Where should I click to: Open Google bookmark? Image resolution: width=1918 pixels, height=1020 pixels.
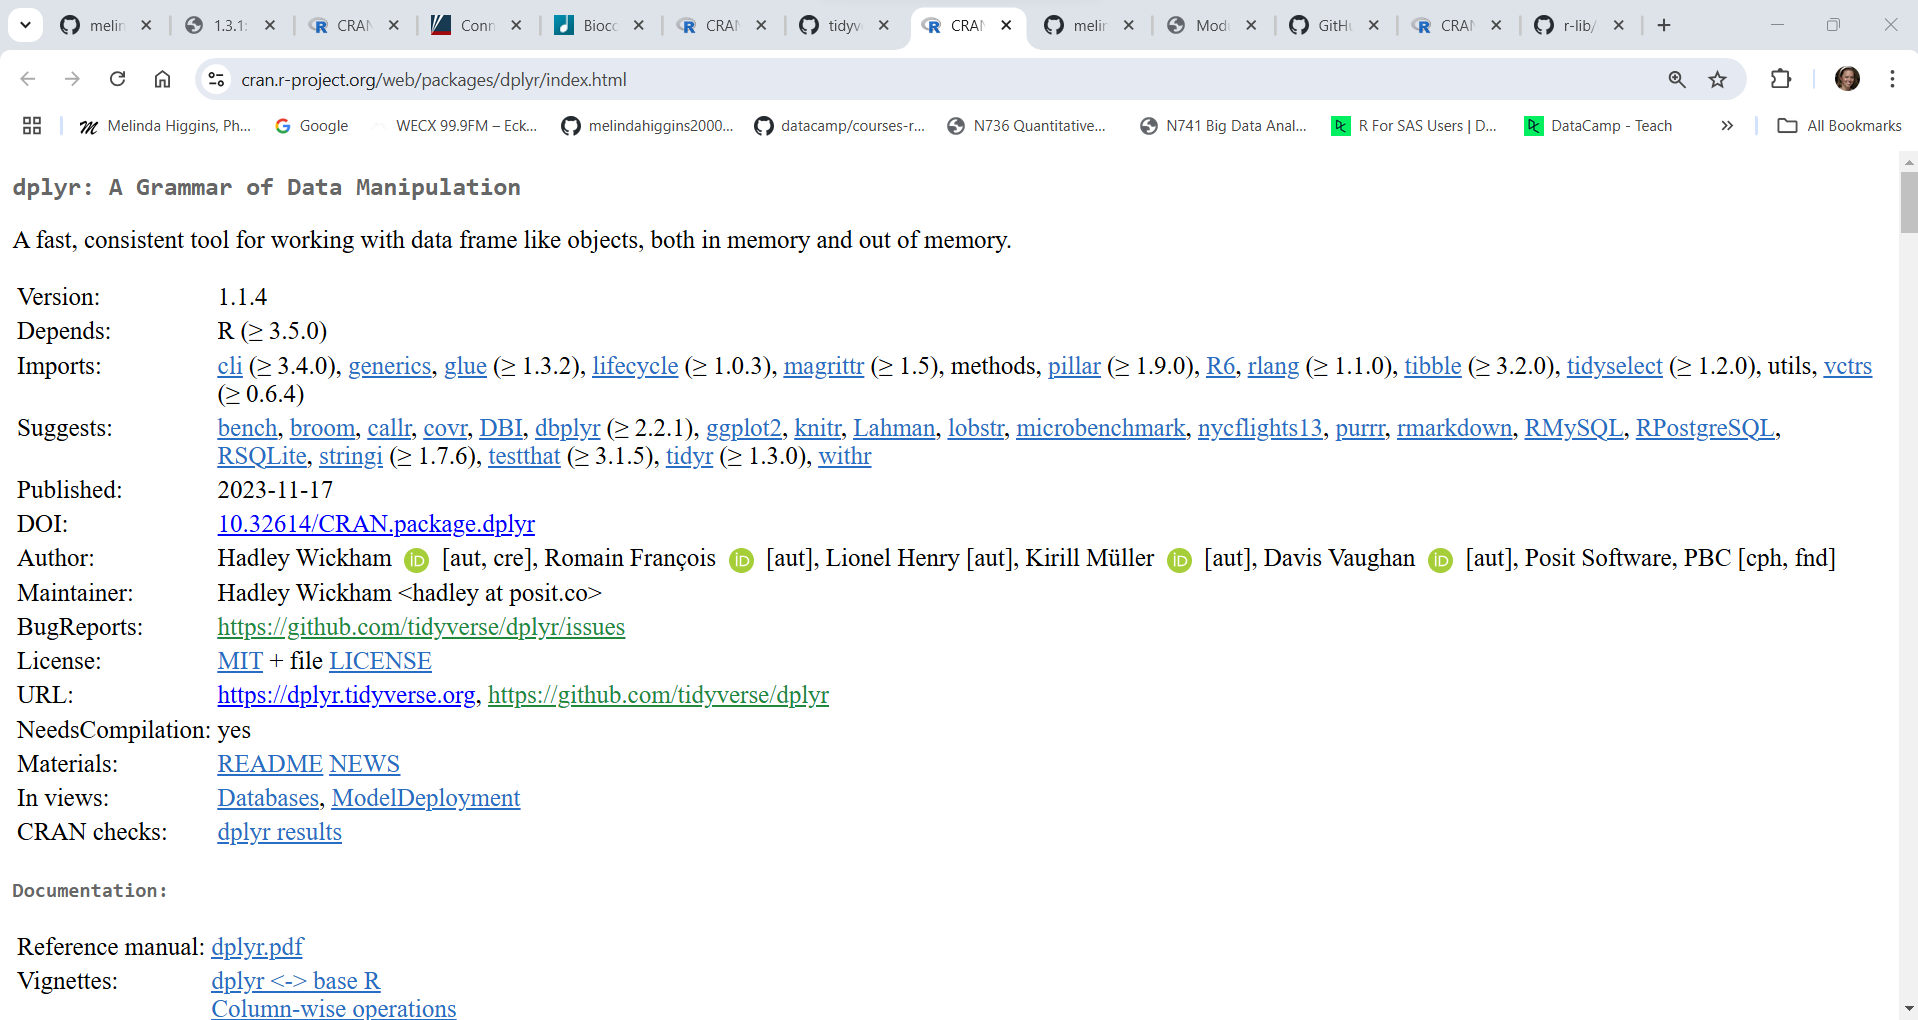pos(311,126)
